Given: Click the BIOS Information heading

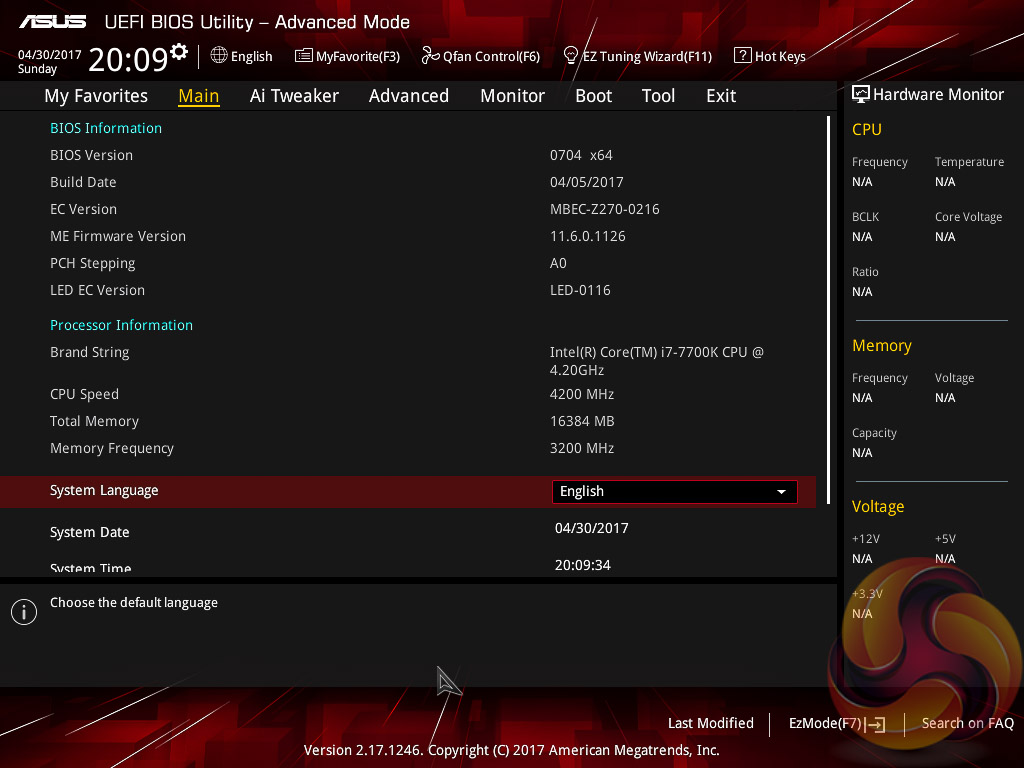Looking at the screenshot, I should [x=106, y=128].
